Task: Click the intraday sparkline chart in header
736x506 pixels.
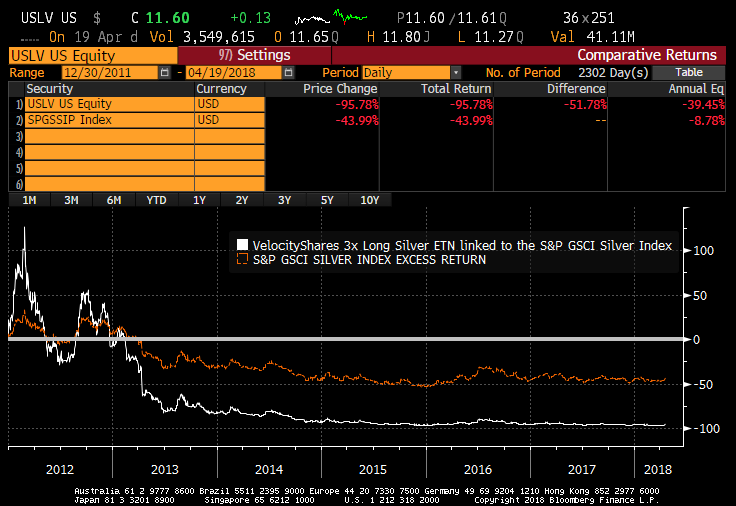Action: (x=331, y=18)
